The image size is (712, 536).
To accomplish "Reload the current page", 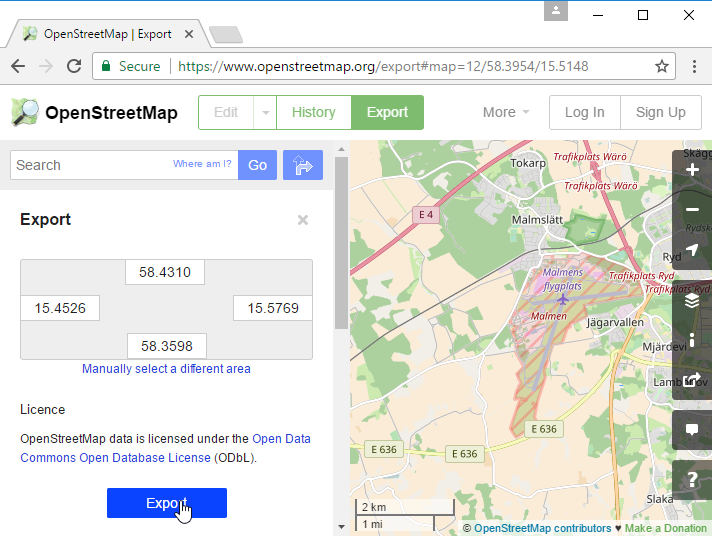I will click(74, 66).
